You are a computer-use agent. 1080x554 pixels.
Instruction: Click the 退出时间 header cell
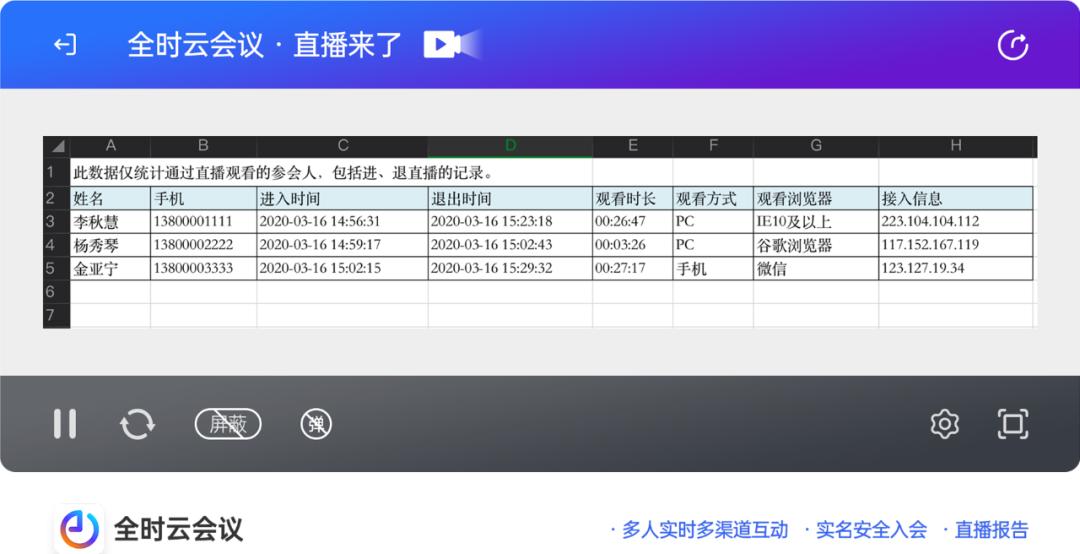510,198
